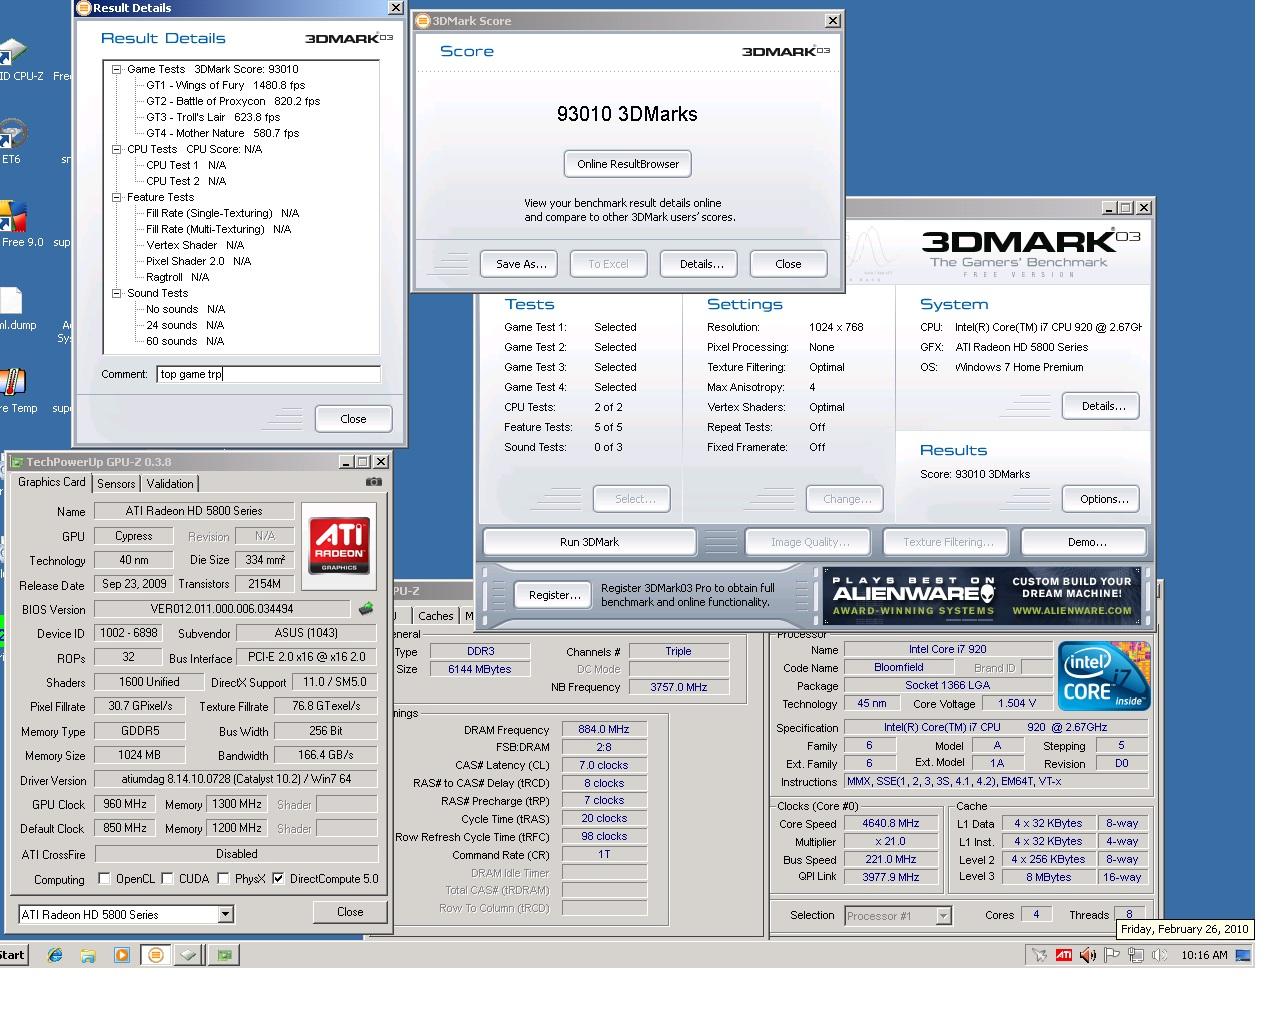Open the Action Center flag tray icon
Image resolution: width=1280 pixels, height=1024 pixels.
coord(1111,955)
